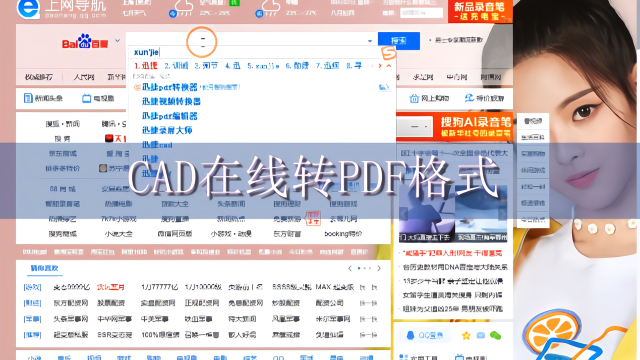The width and height of the screenshot is (640, 360).
Task: Open the 微信网页版 link
Action: pyautogui.click(x=175, y=234)
